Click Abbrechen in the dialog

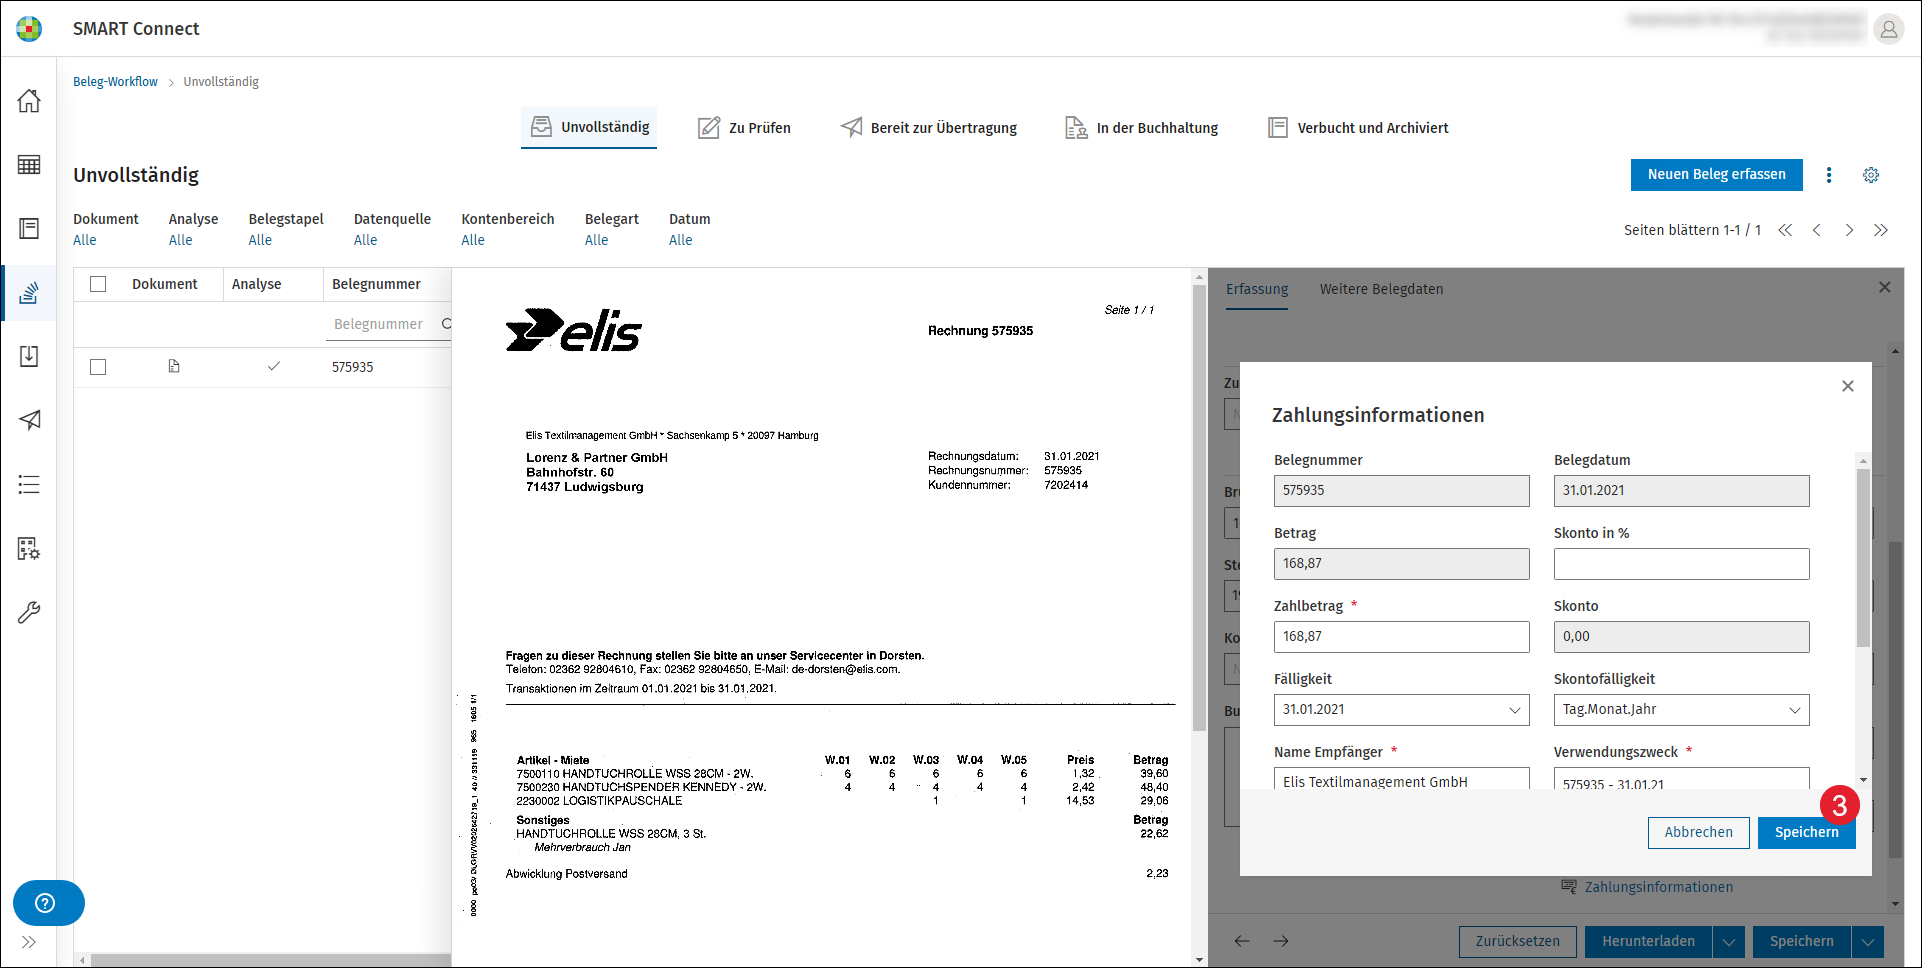coord(1698,833)
